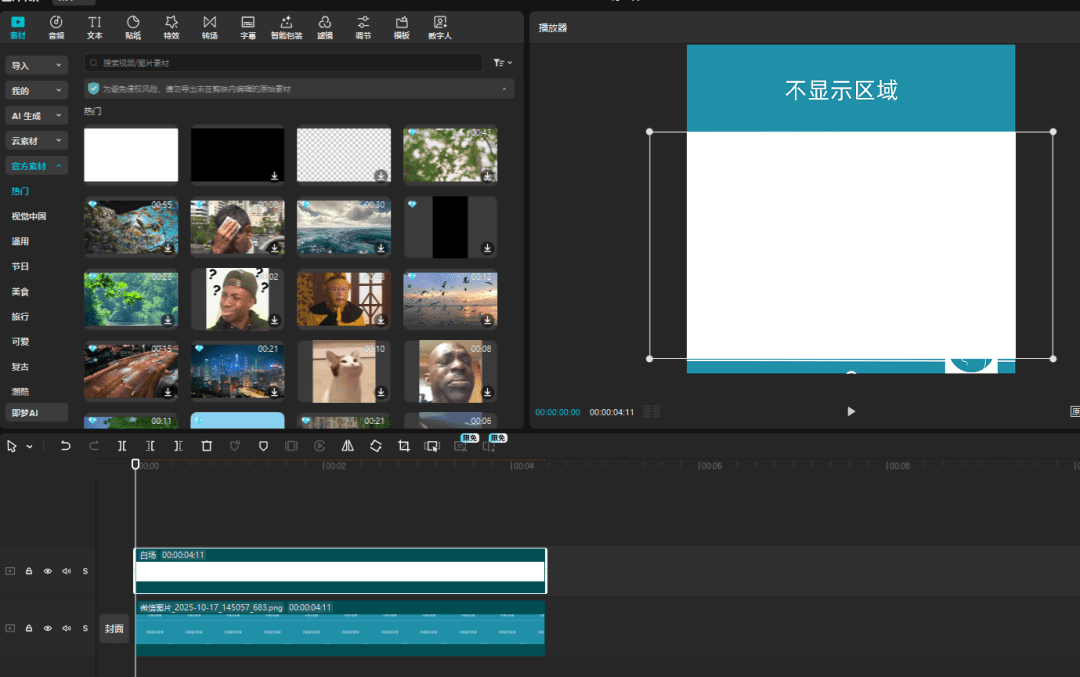
Task: Open the 滤镜 (filters) panel
Action: pos(324,27)
